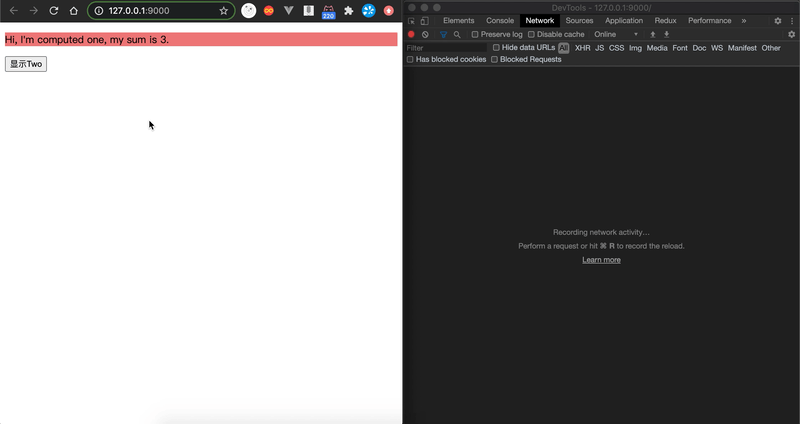Toggle the network filter funnel icon

[x=443, y=34]
